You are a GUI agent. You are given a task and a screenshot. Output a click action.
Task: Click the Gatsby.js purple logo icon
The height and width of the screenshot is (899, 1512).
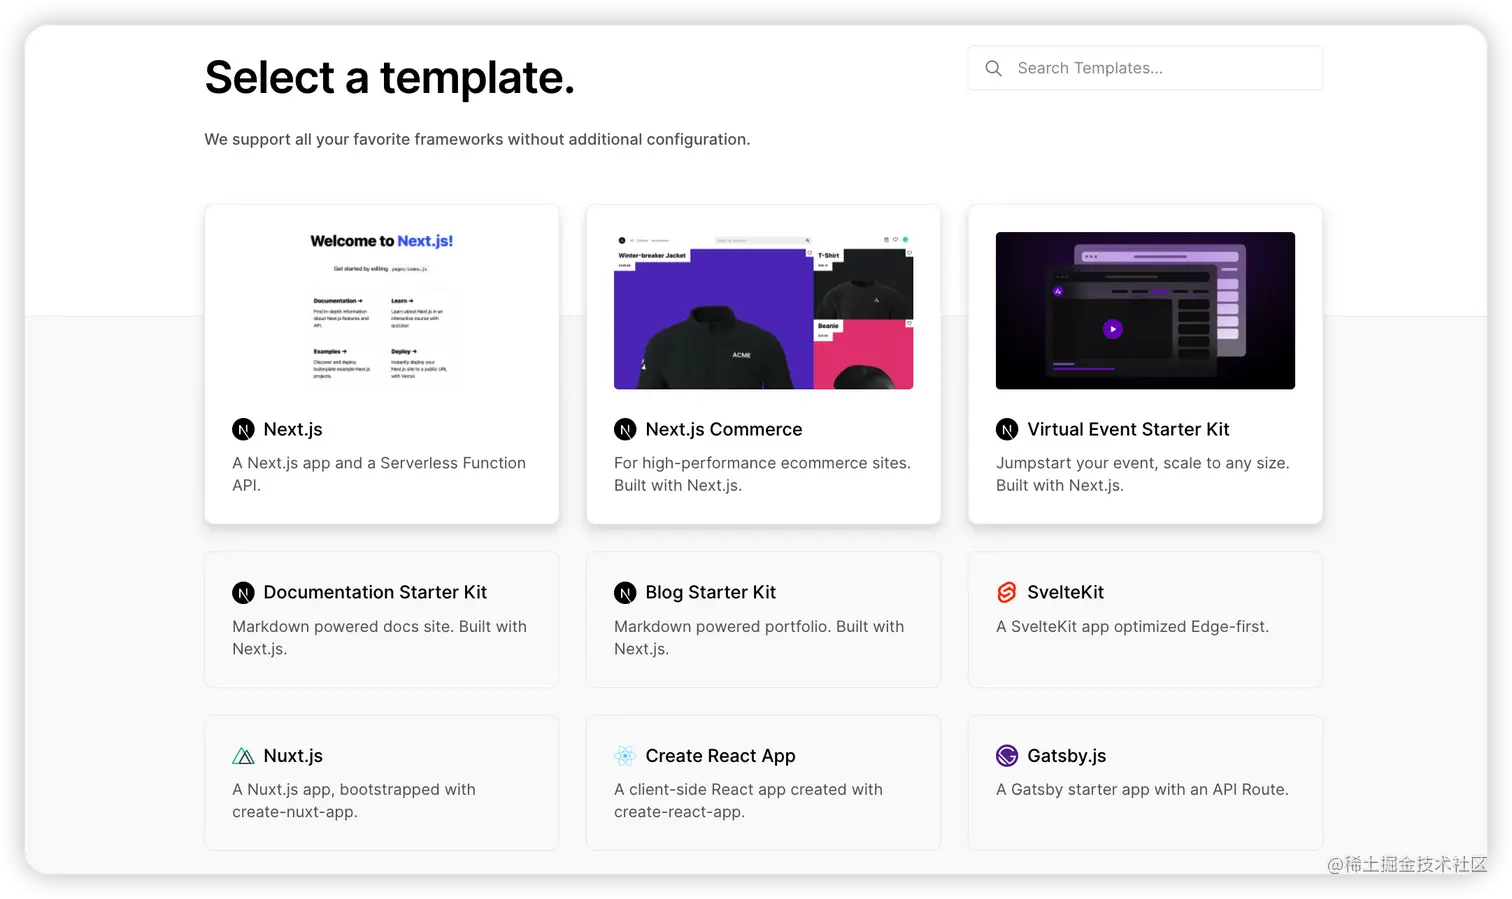(1007, 756)
